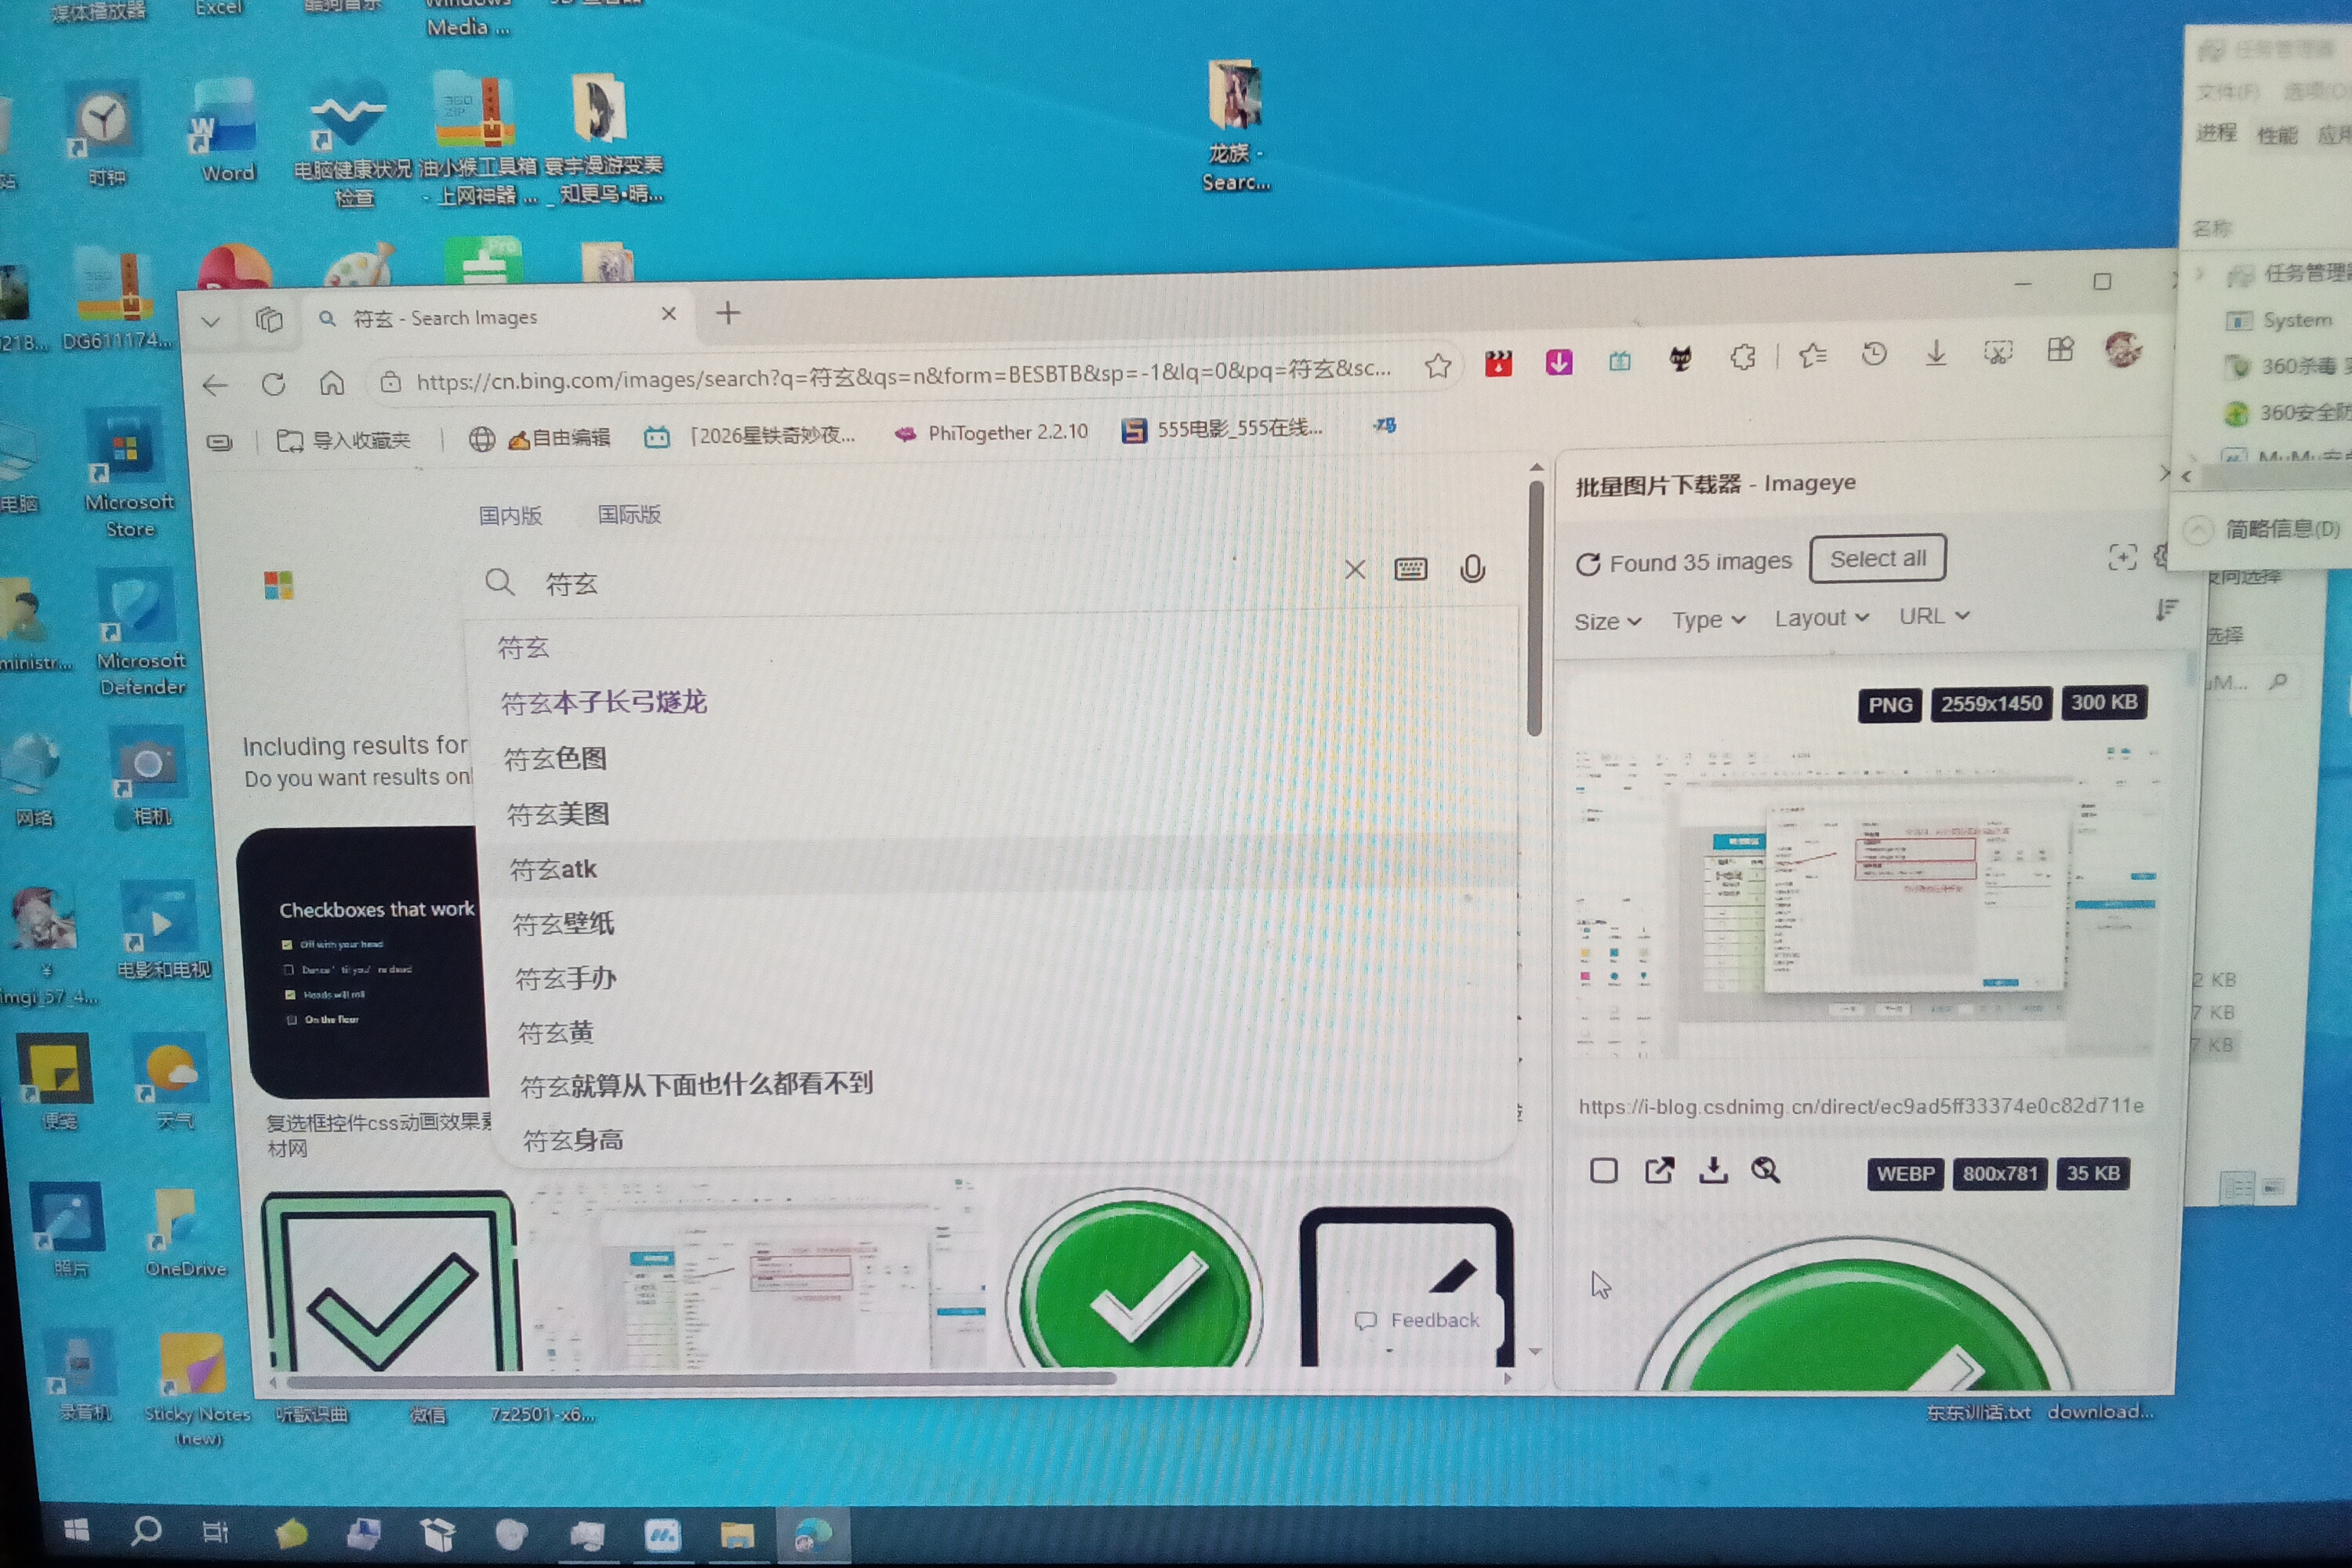Open the URL filter dropdown in Imageye
This screenshot has width=2352, height=1568.
click(x=1934, y=616)
